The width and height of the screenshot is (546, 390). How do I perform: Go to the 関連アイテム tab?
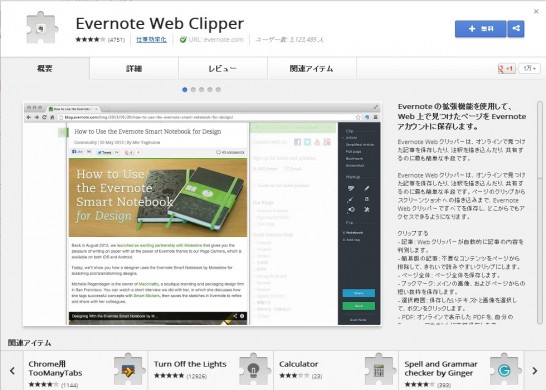(x=312, y=69)
